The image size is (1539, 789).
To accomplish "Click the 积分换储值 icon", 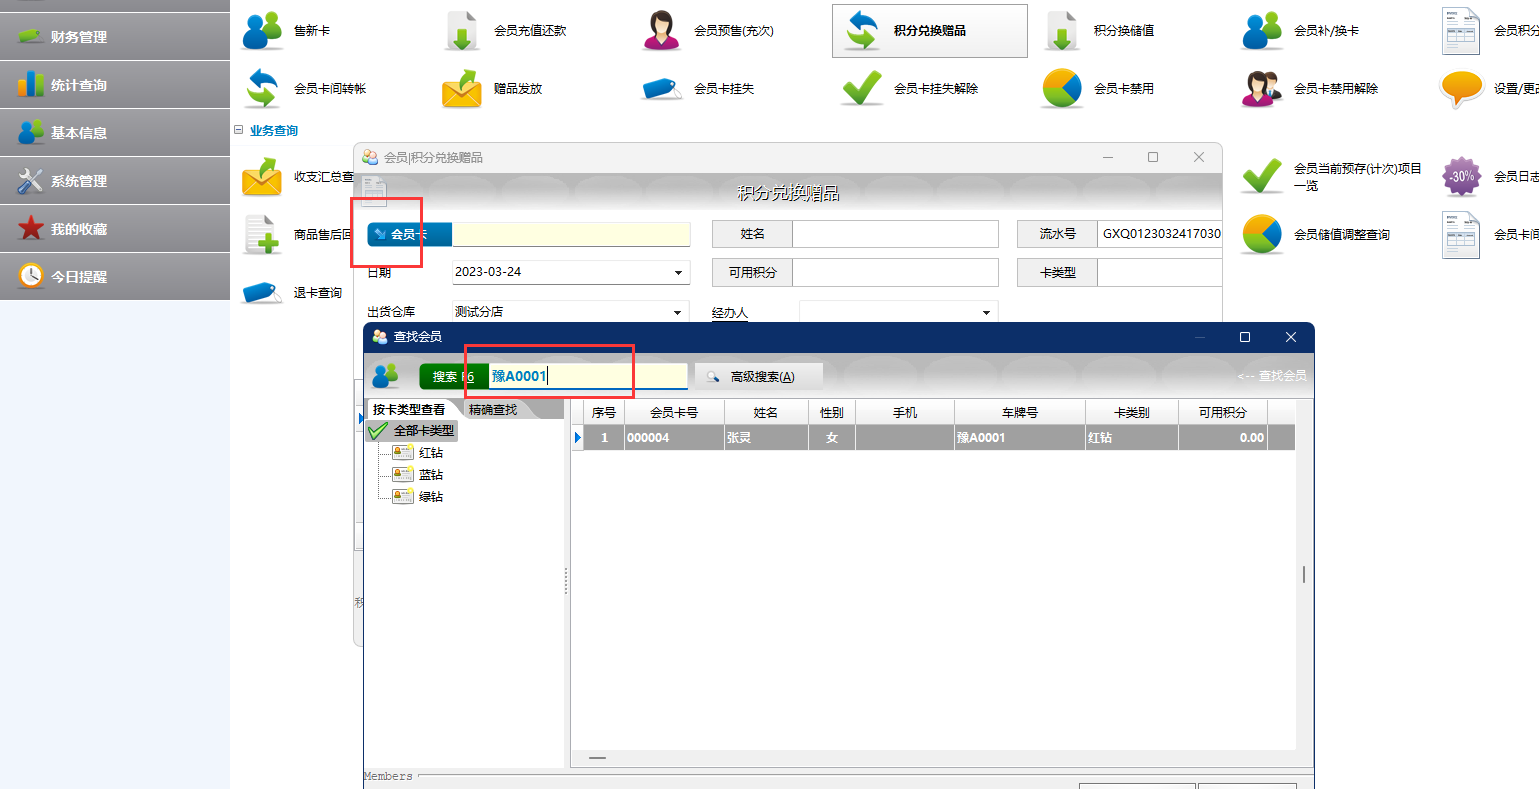I will [1062, 31].
